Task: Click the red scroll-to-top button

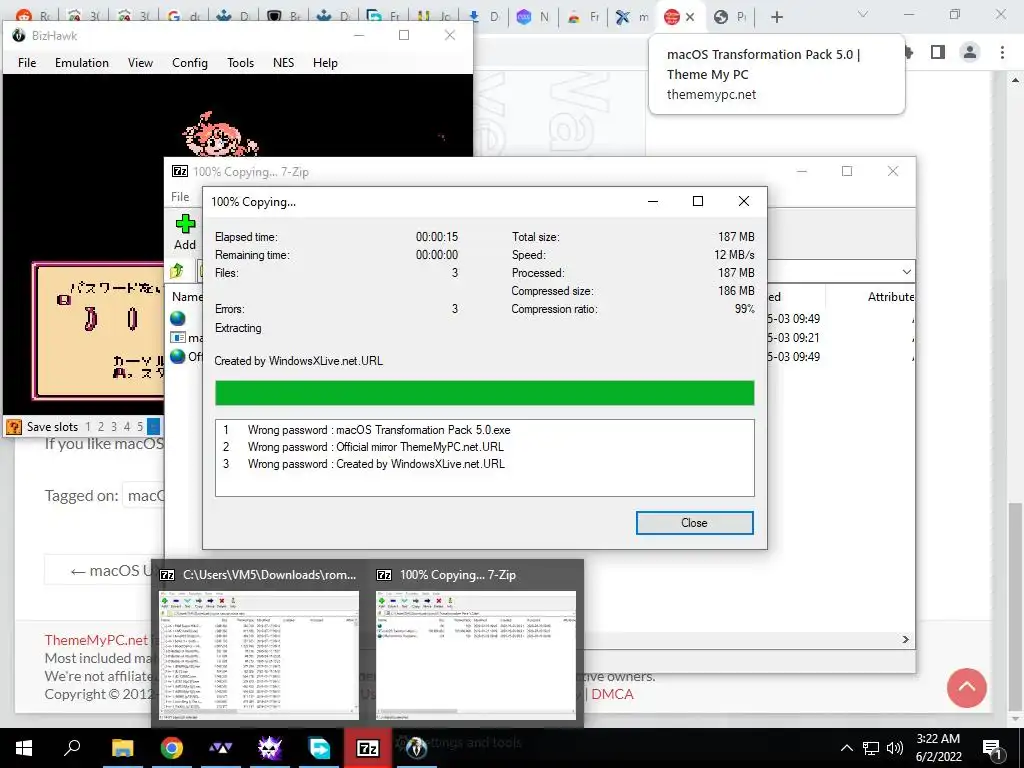Action: point(967,688)
